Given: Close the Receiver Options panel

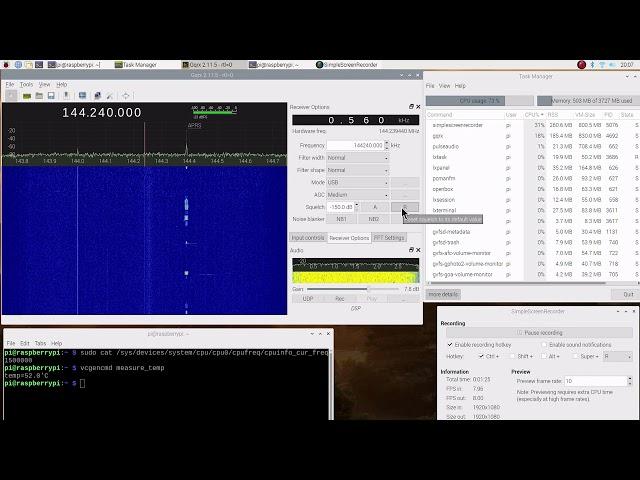Looking at the screenshot, I should [418, 107].
